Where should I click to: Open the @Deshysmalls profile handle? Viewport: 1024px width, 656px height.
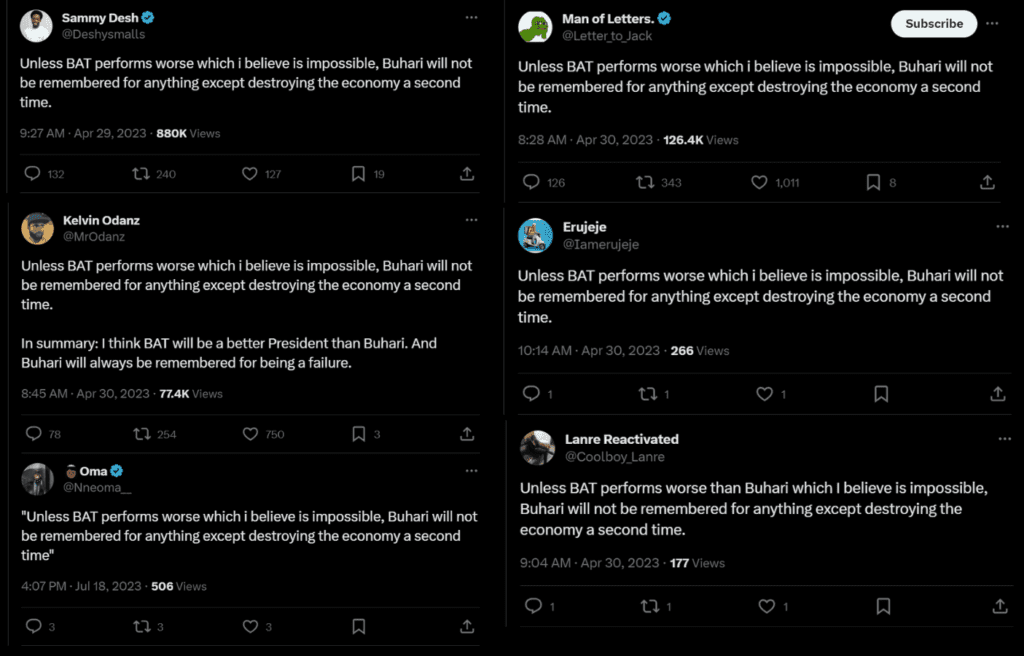[103, 34]
